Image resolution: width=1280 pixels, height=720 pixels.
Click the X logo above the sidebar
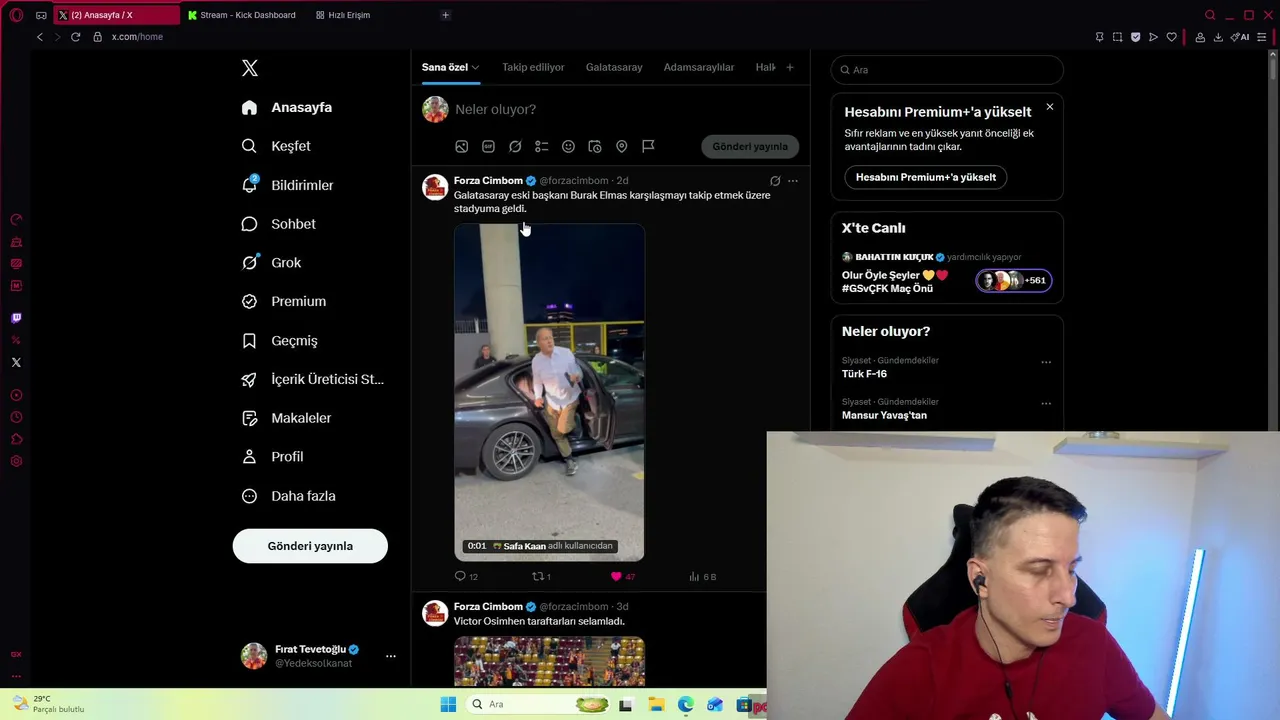point(250,68)
